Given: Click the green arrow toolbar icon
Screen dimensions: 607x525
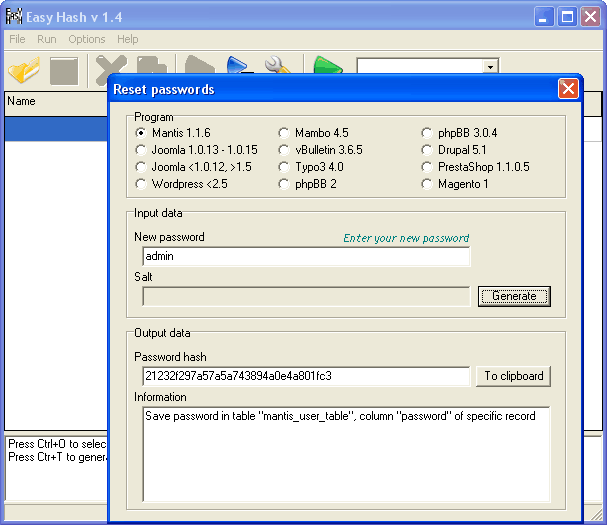Looking at the screenshot, I should tap(328, 65).
